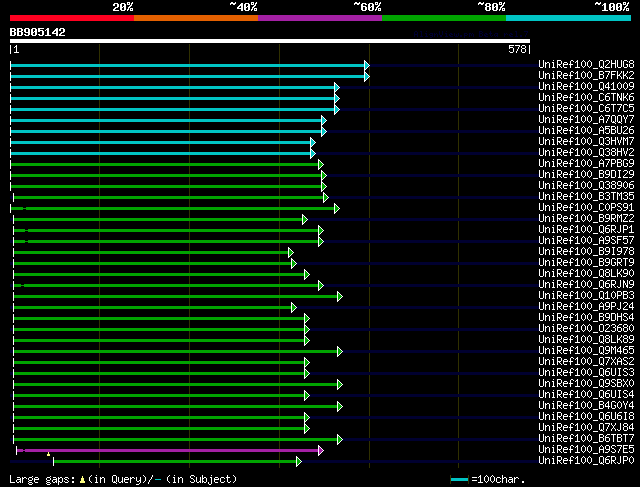Viewport: 640px width, 487px height.
Task: Select the UniRef100_B9GRT9 label
Action: click(x=586, y=262)
